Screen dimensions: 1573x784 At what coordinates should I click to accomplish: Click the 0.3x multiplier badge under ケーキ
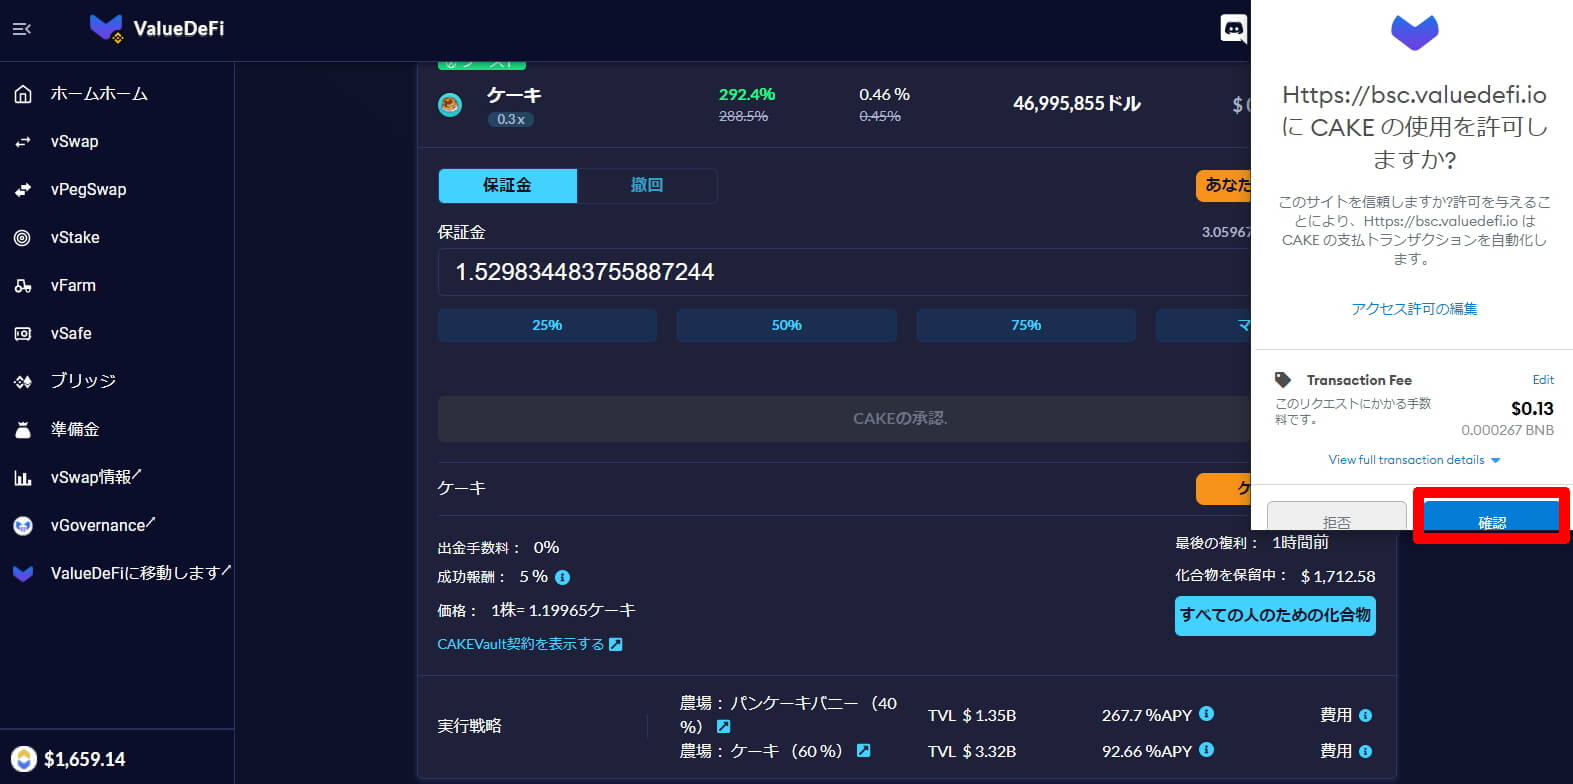[x=511, y=119]
